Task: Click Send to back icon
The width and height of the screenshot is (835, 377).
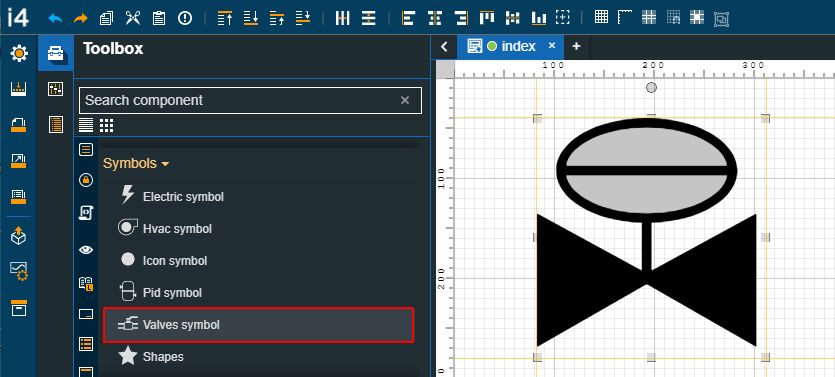Action: coord(251,18)
